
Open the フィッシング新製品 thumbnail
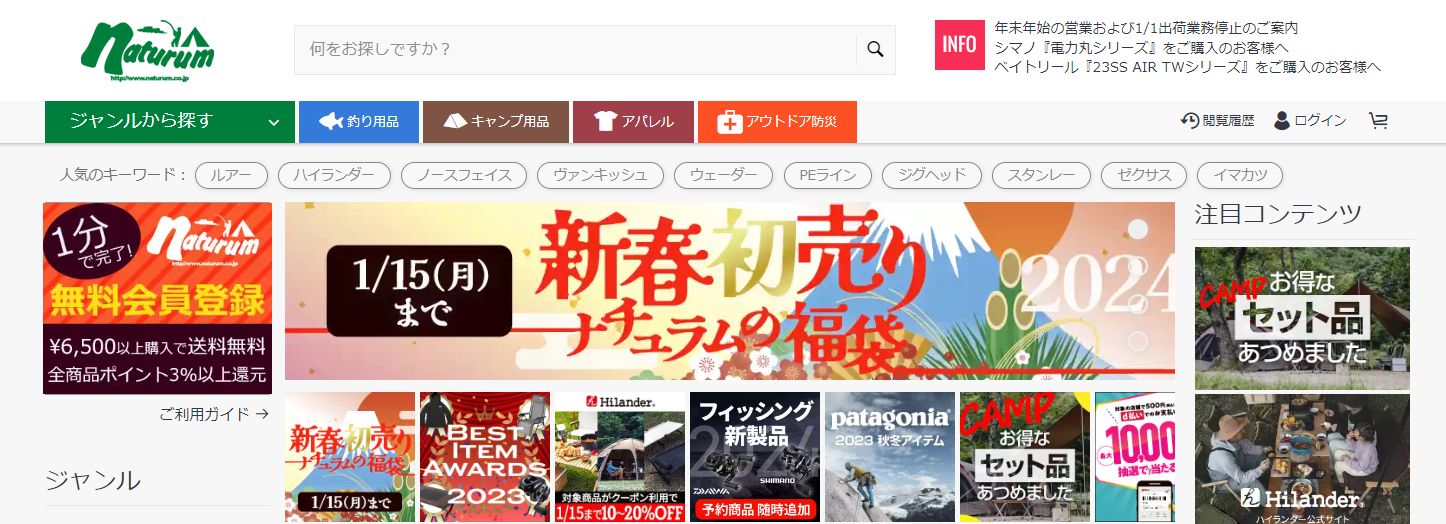coord(755,457)
